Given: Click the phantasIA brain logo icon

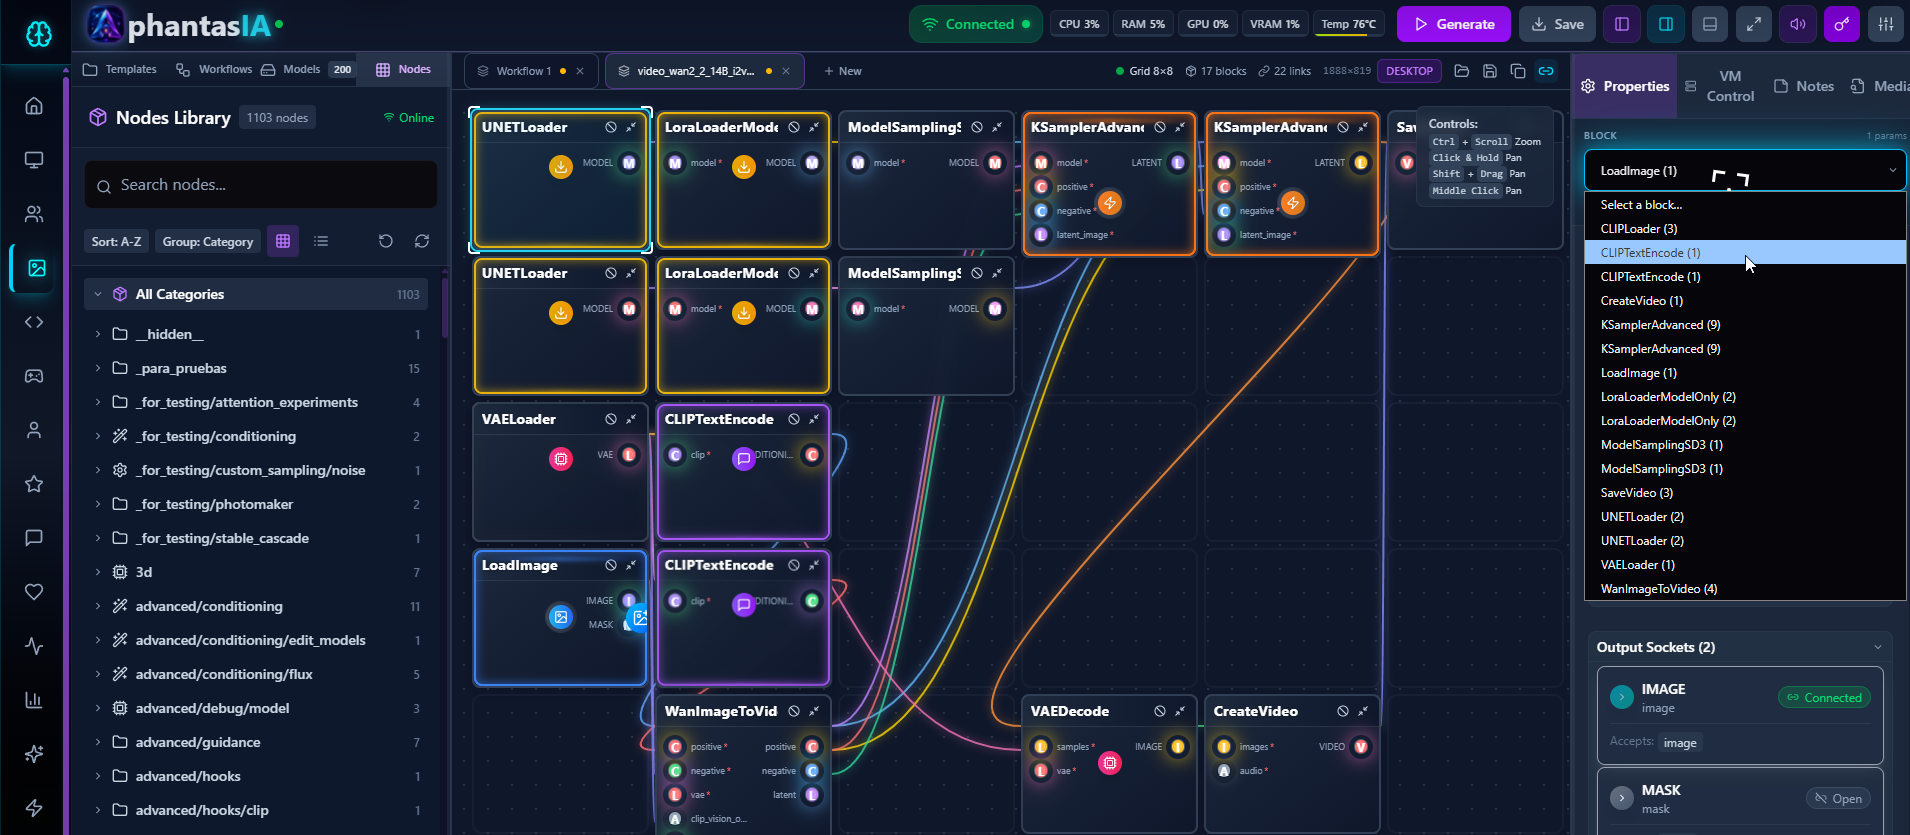Looking at the screenshot, I should coord(38,34).
